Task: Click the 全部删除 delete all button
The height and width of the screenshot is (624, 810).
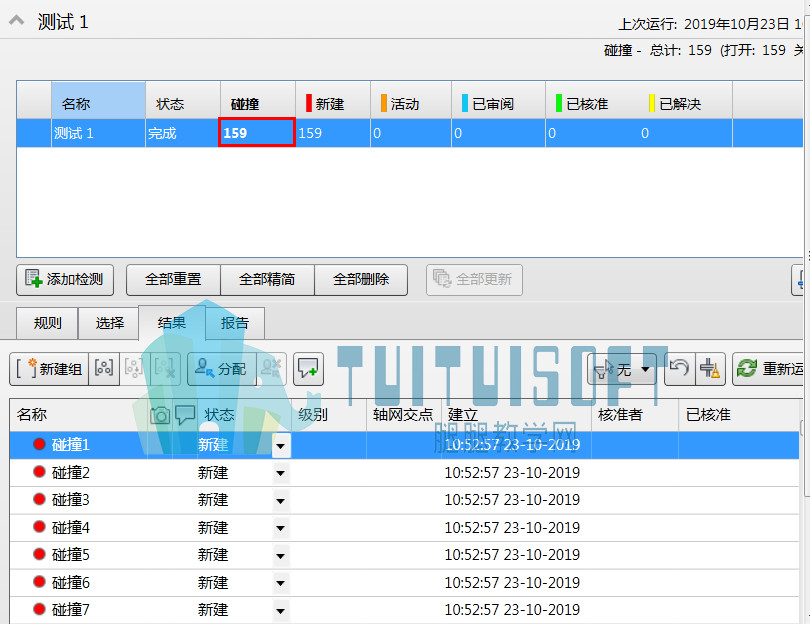Action: coord(361,279)
